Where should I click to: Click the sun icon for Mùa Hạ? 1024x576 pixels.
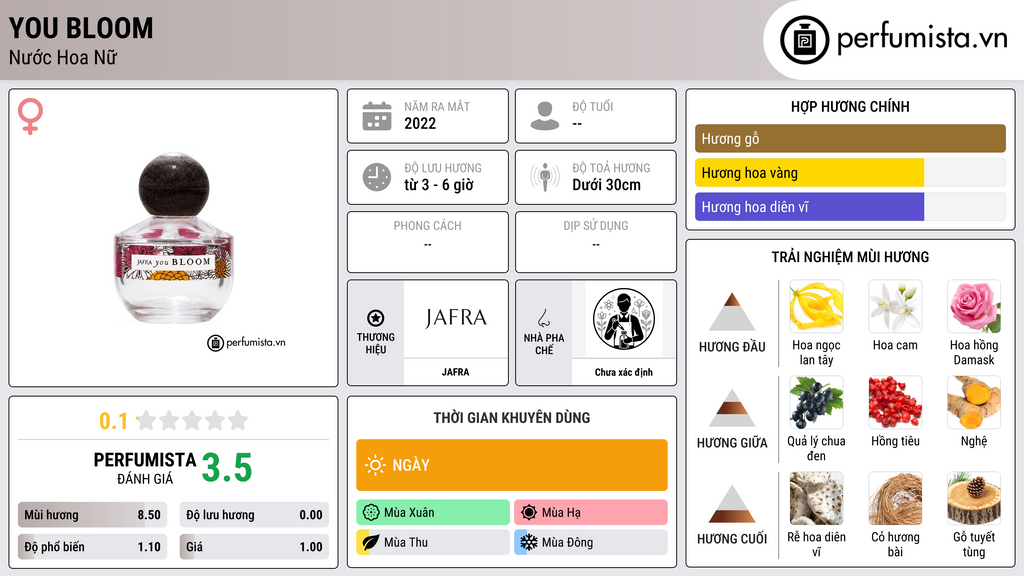(529, 513)
